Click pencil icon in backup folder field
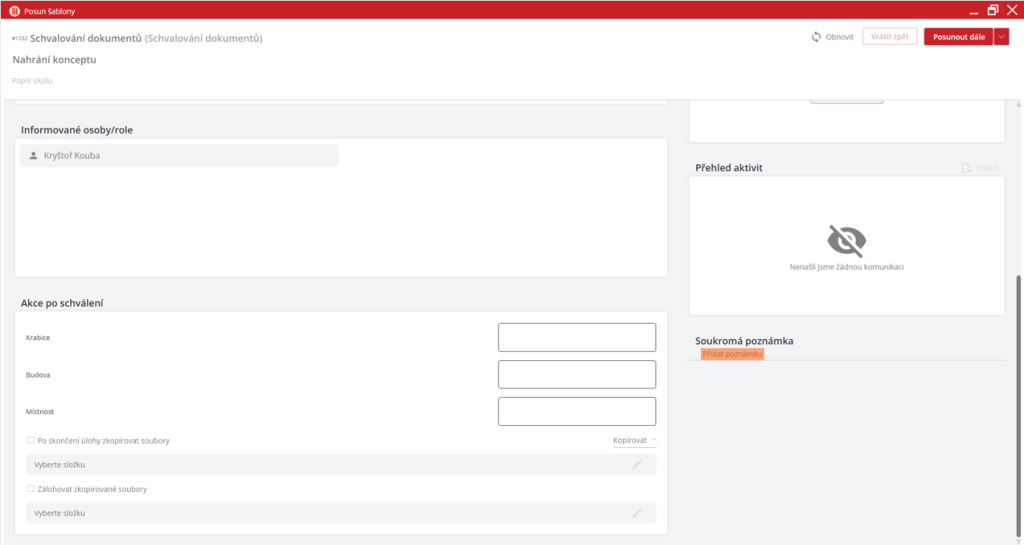Screen dimensions: 1024x545 point(636,513)
